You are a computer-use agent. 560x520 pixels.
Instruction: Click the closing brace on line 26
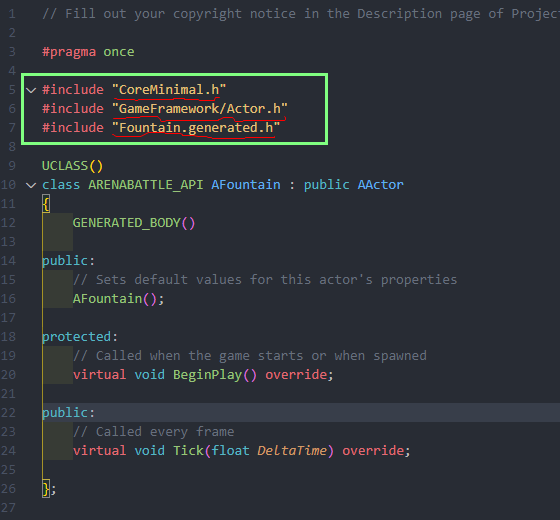coord(46,488)
